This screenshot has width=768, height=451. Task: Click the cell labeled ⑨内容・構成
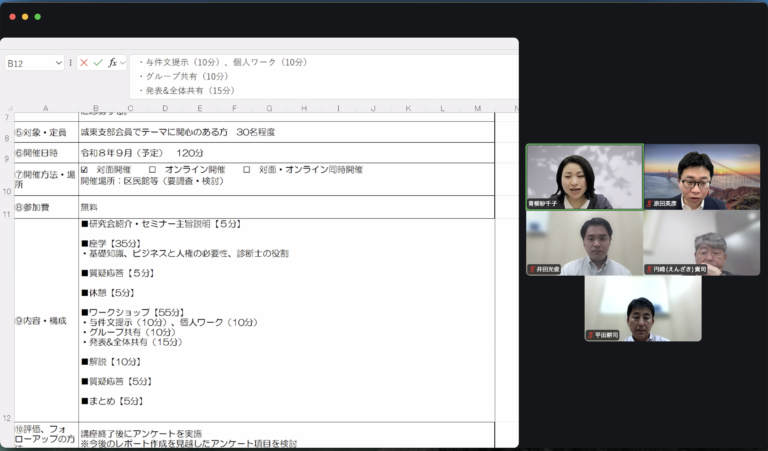(x=47, y=320)
